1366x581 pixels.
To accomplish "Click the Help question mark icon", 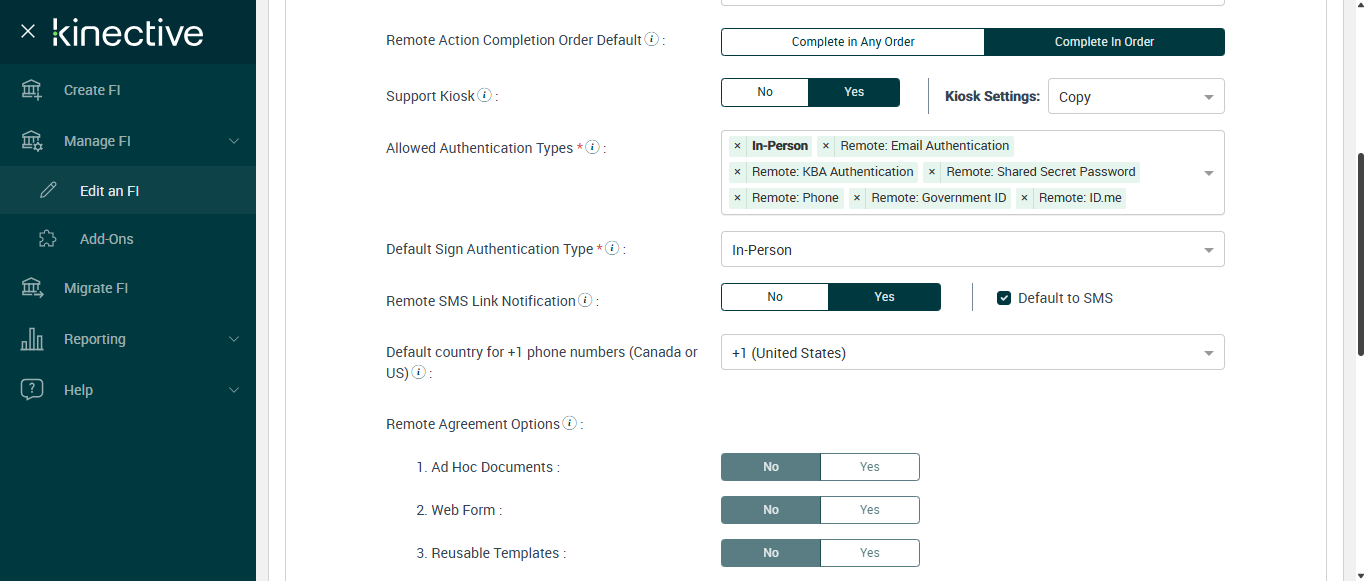I will tap(32, 390).
